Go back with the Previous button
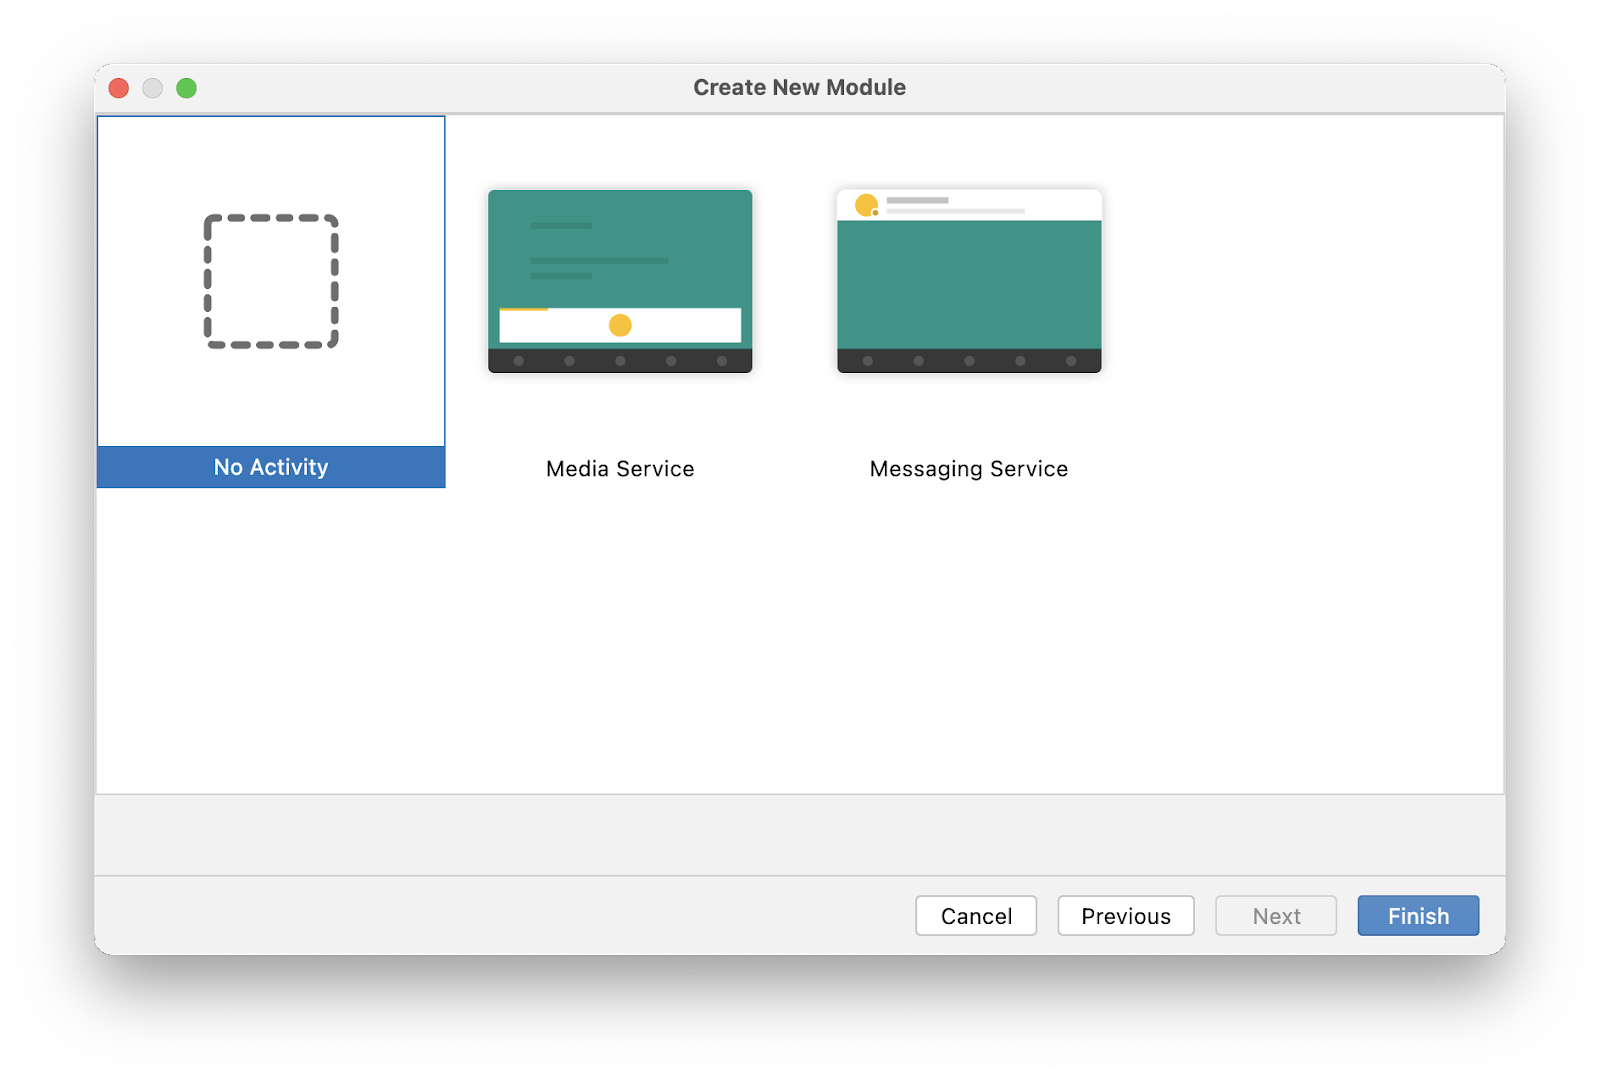 1125,916
